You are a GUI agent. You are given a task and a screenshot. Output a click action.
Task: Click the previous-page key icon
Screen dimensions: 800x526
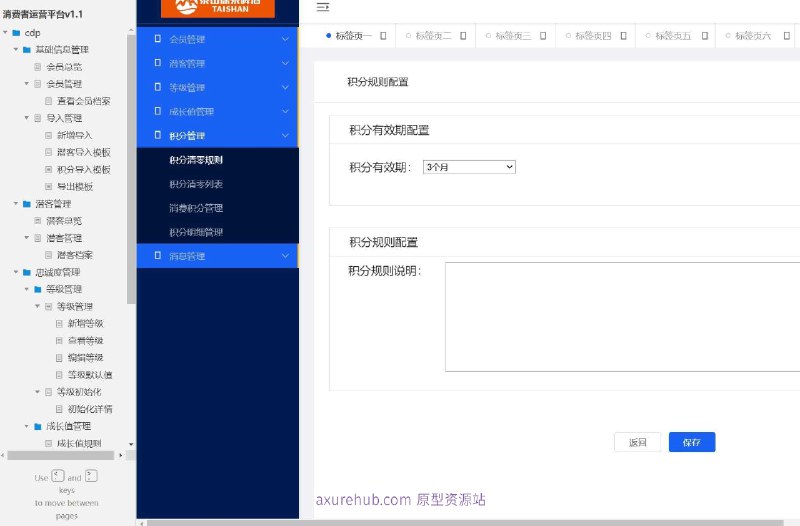pos(58,476)
